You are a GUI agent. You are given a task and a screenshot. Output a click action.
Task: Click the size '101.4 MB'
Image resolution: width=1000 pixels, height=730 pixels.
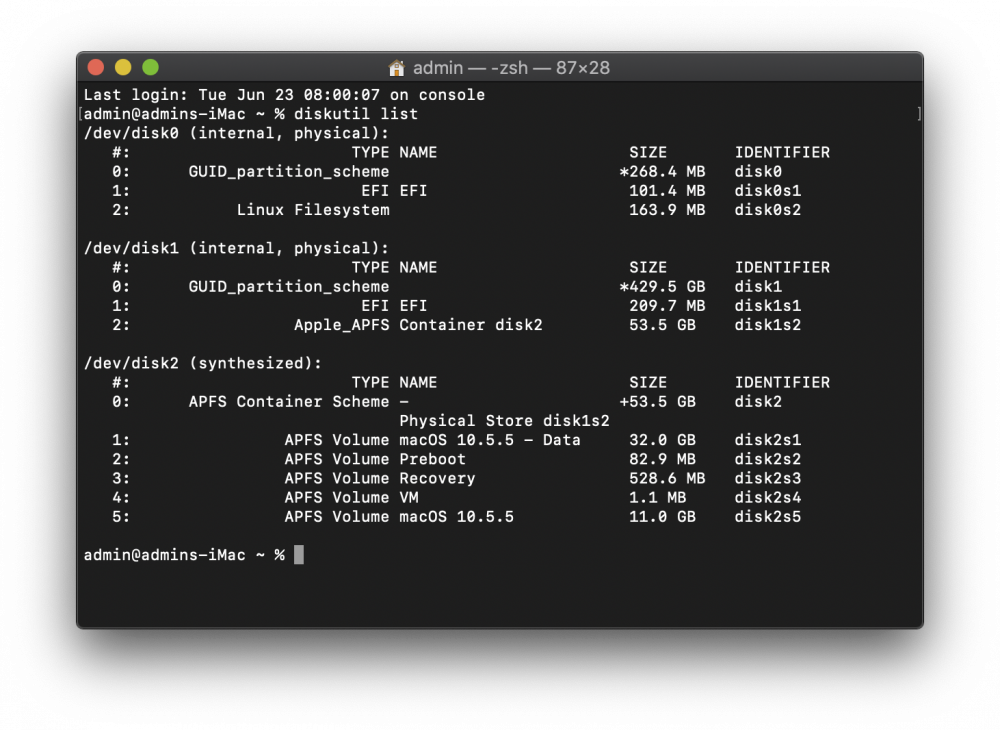tap(667, 191)
